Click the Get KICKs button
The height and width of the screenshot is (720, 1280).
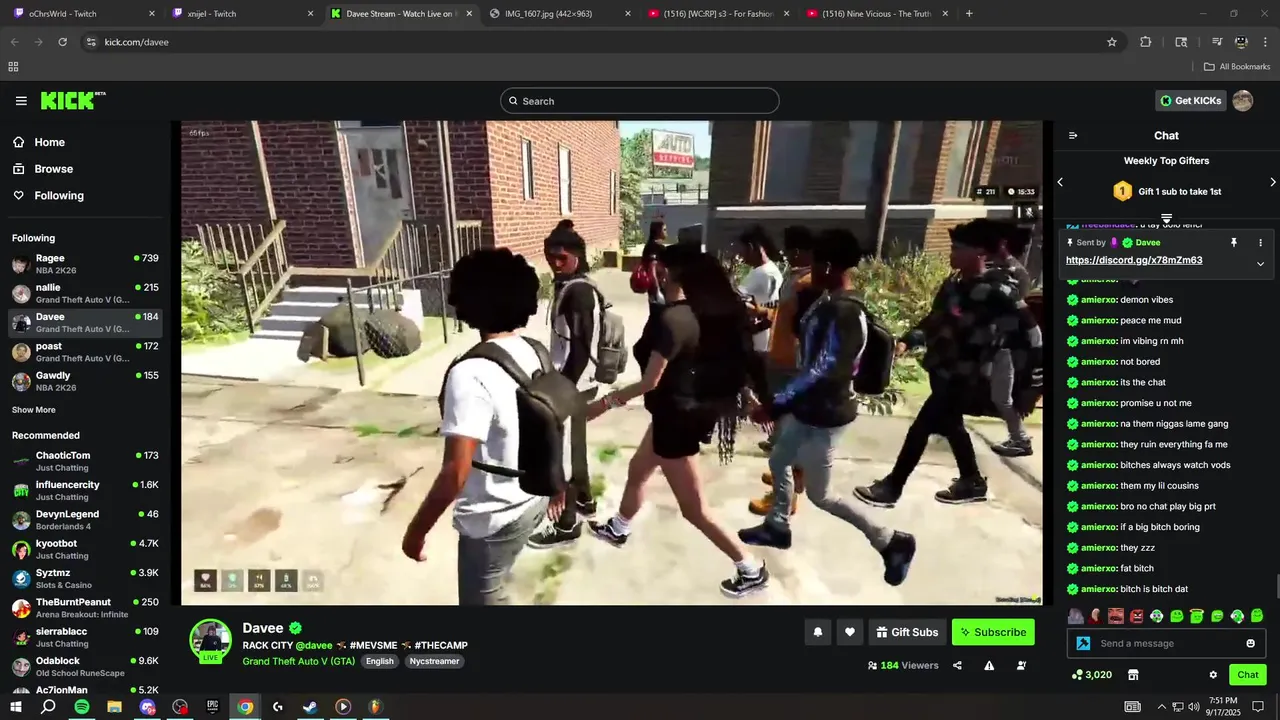click(x=1191, y=101)
